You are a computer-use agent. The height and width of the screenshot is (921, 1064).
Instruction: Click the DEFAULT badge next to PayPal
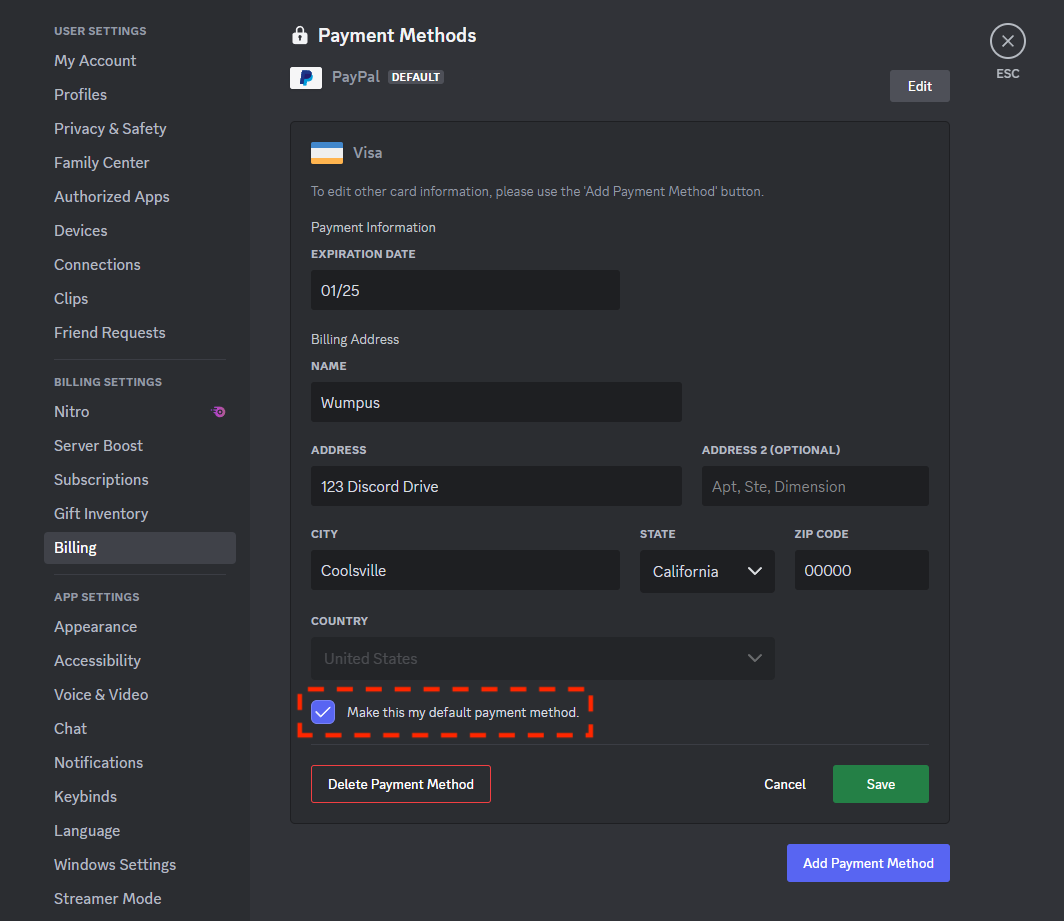415,76
